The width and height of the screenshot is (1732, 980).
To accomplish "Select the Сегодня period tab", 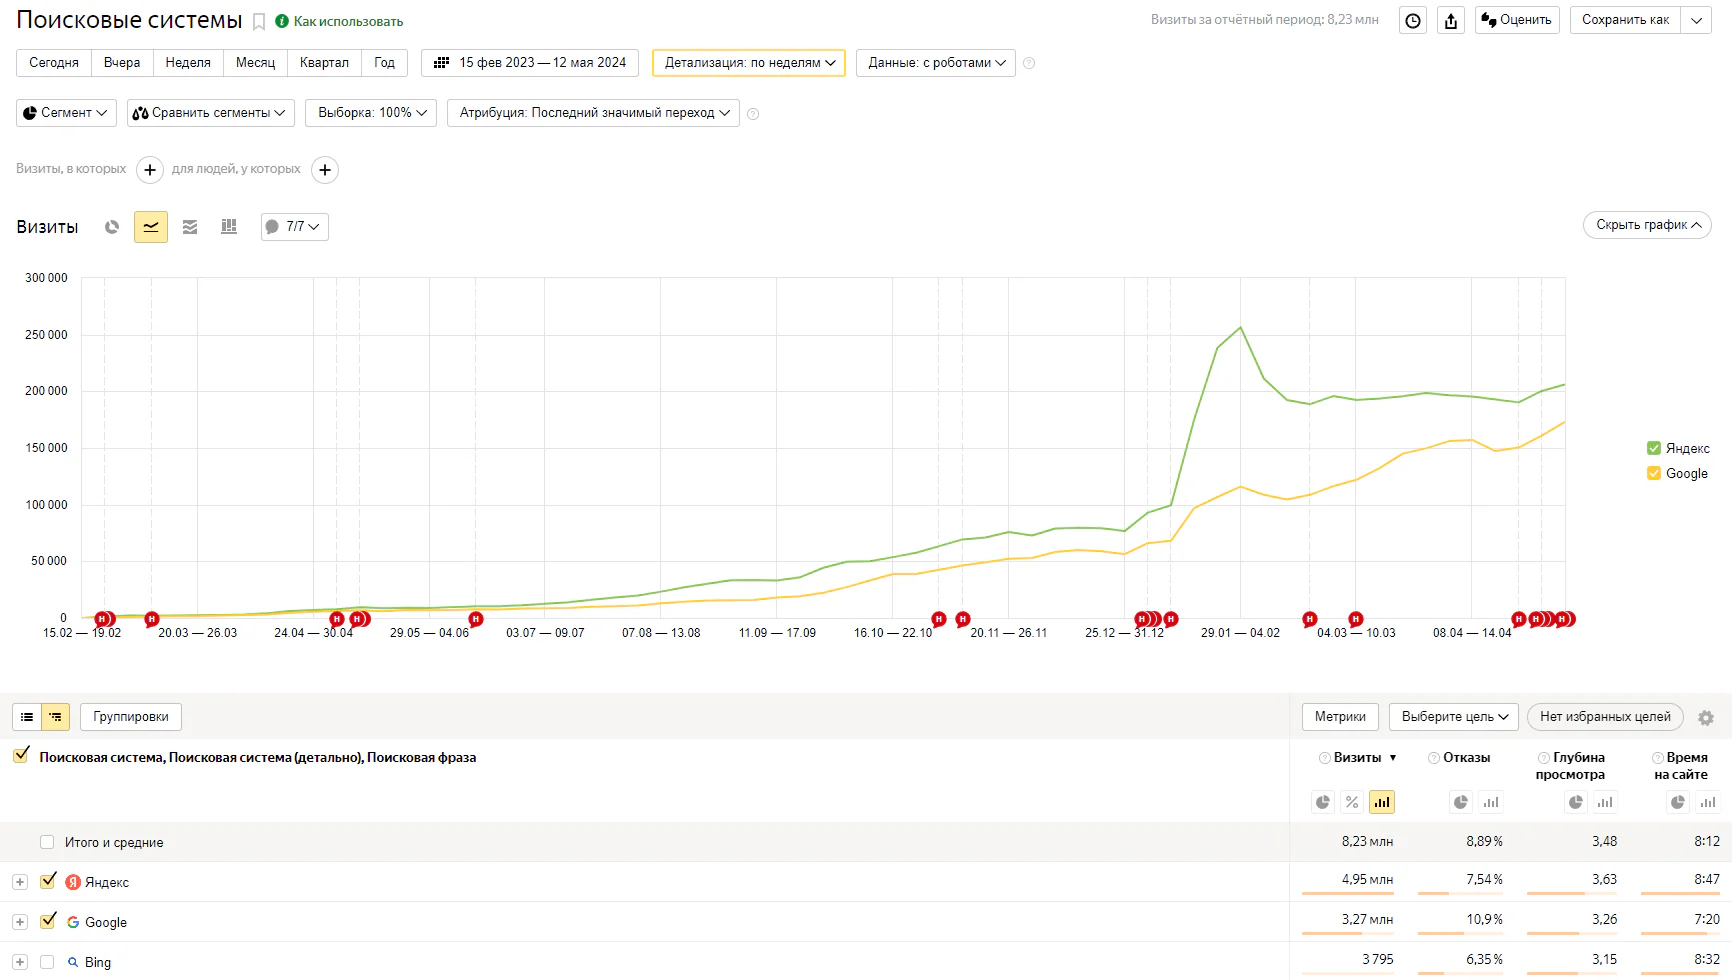I will (x=54, y=62).
